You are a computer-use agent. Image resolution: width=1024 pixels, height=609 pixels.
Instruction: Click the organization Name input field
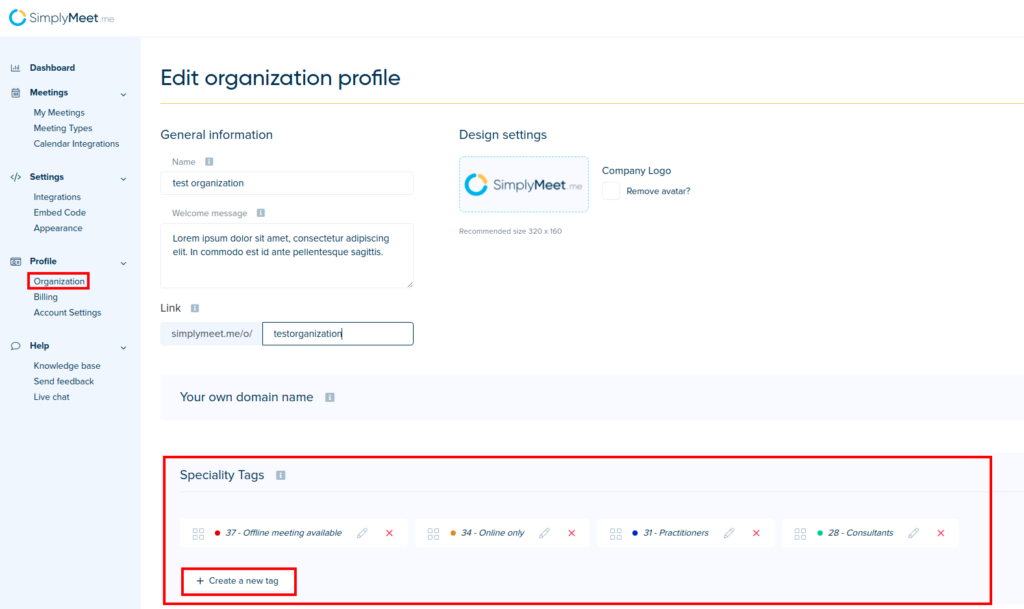287,183
